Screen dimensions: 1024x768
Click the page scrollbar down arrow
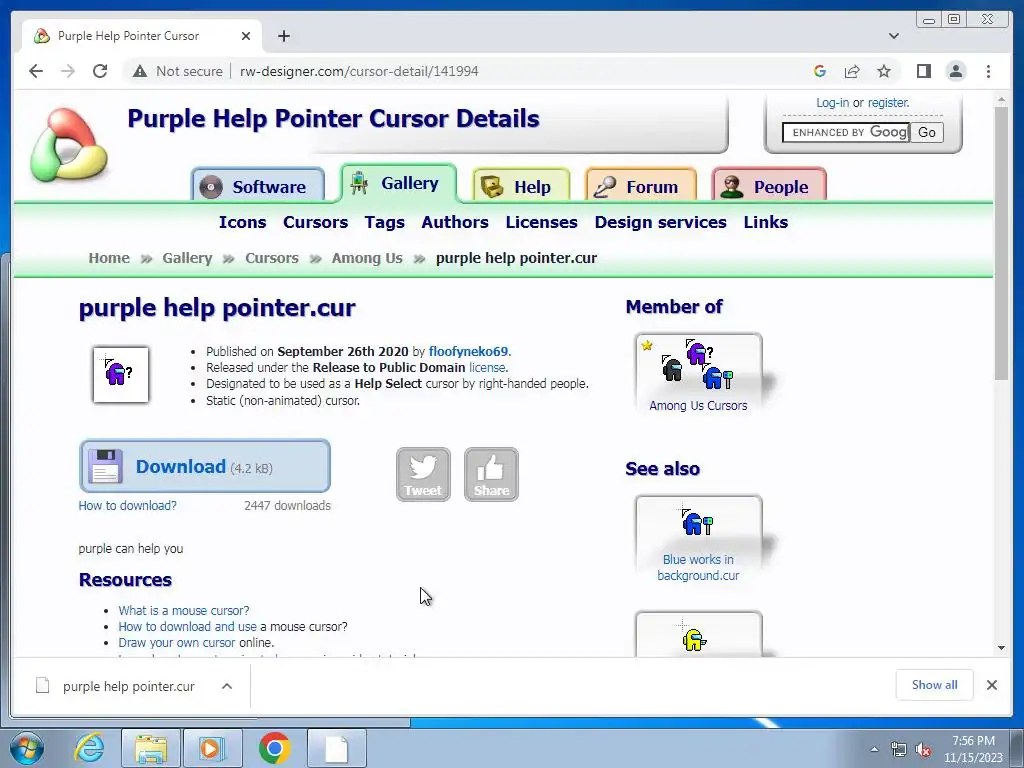coord(1001,647)
